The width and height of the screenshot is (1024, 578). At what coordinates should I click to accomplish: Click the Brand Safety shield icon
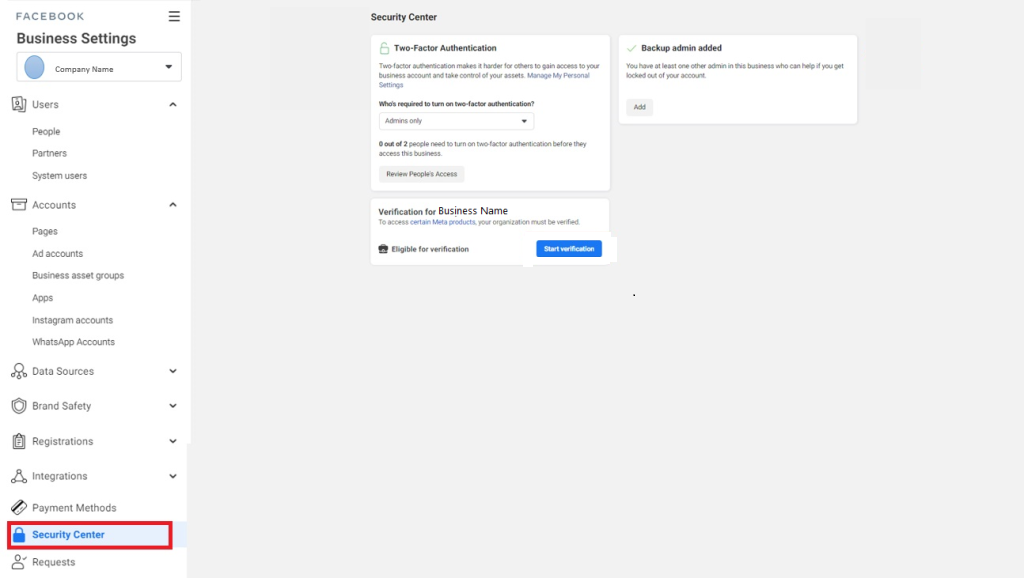19,406
